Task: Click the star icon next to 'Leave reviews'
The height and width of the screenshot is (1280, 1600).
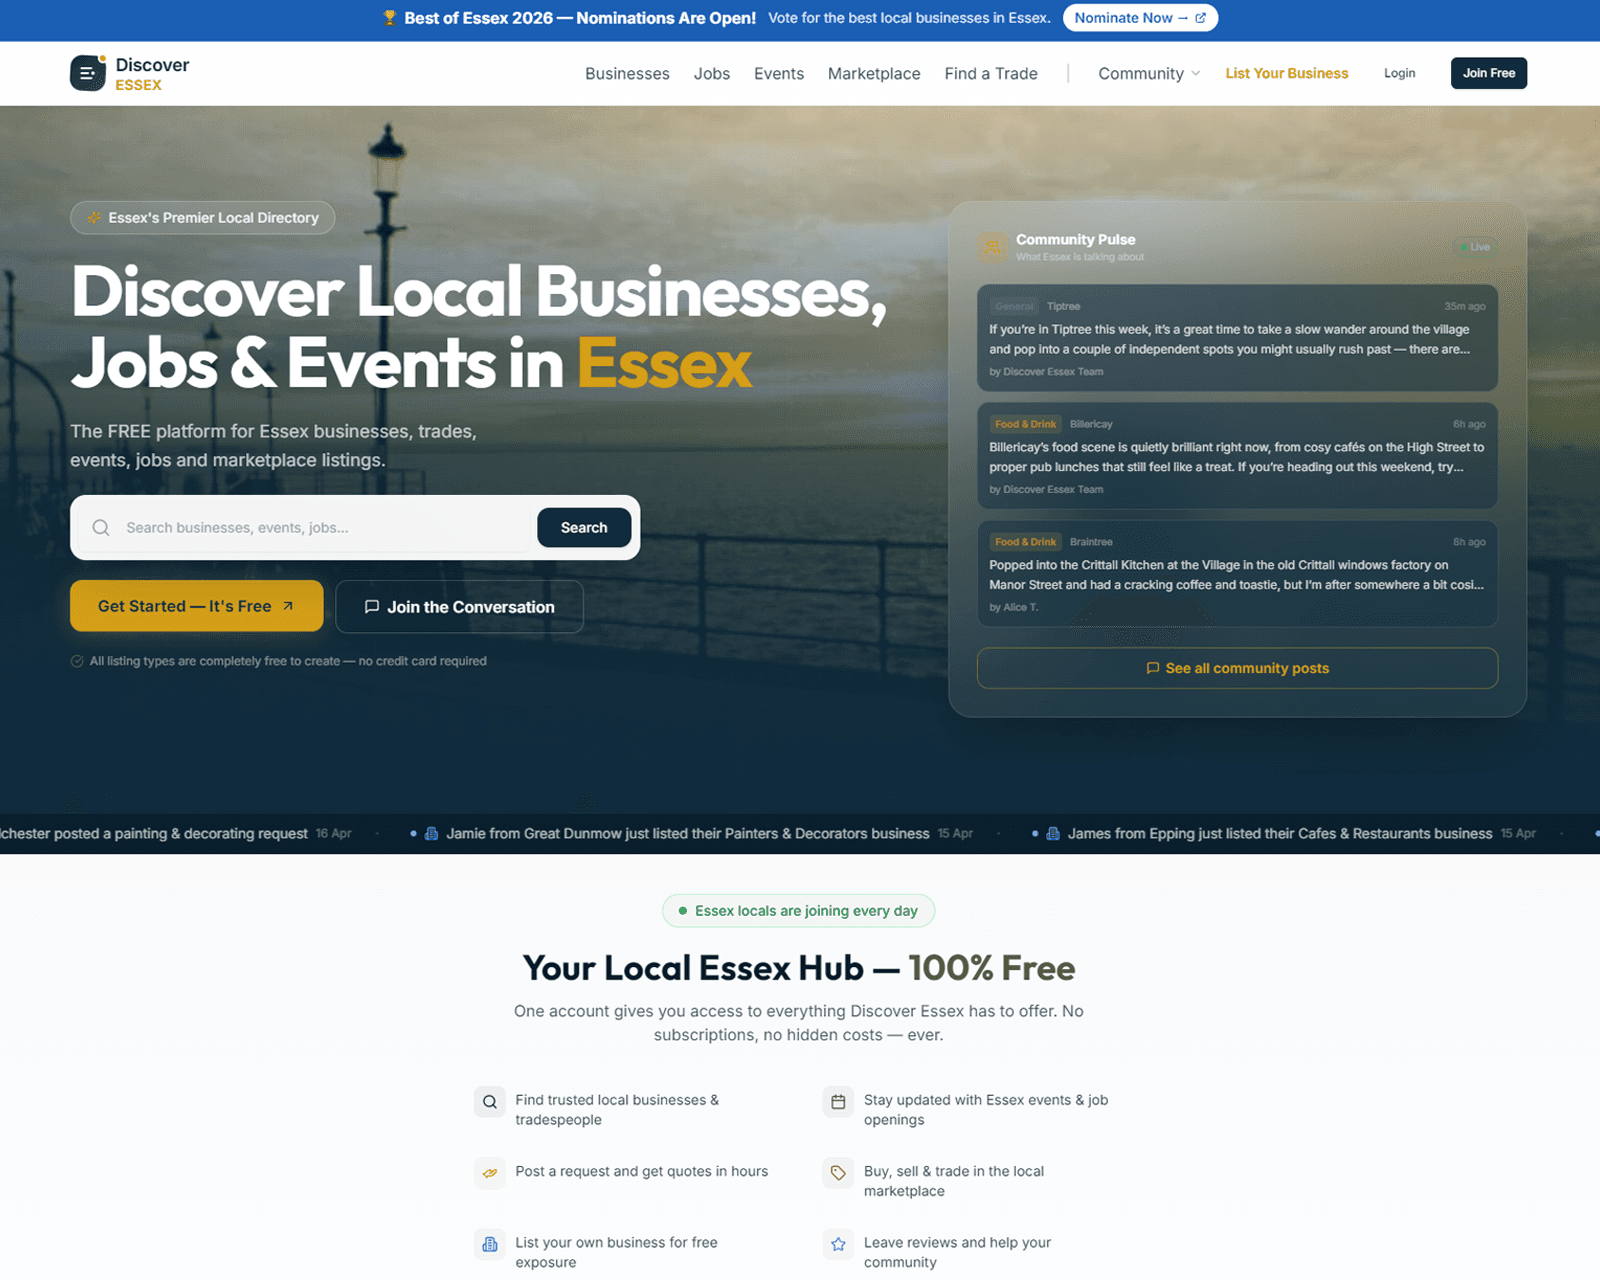Action: click(837, 1244)
